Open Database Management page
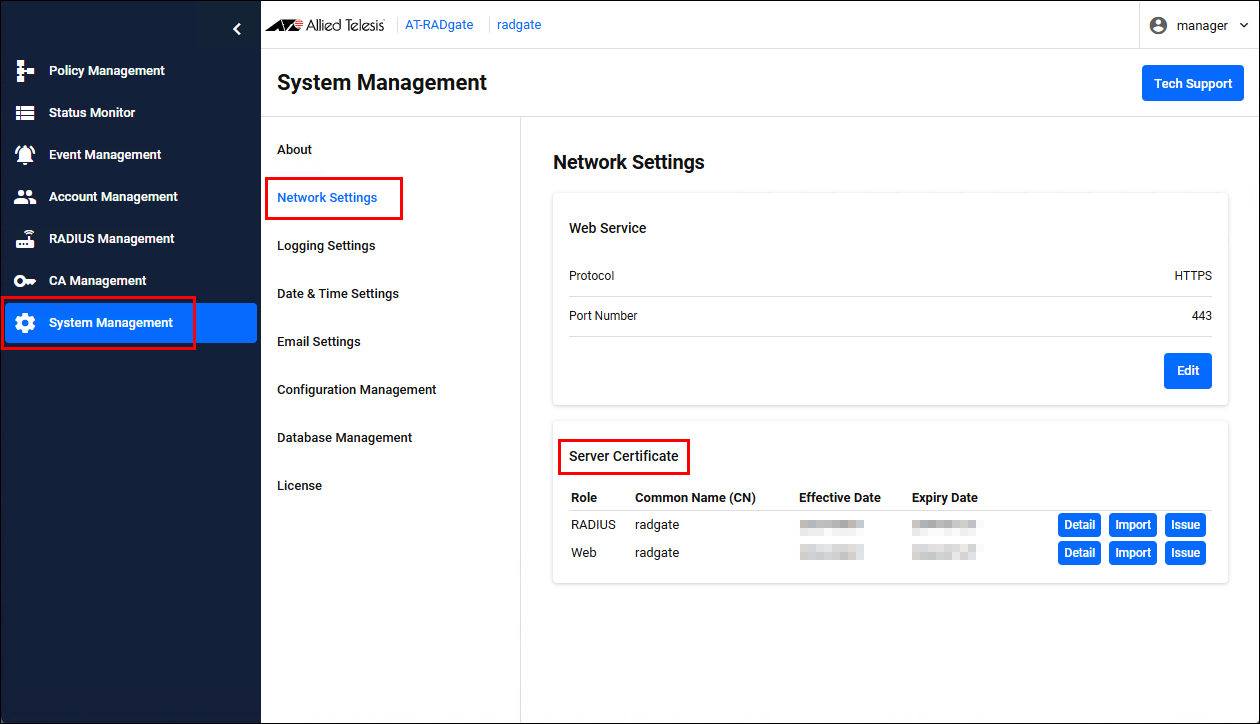Viewport: 1260px width, 724px height. (345, 438)
